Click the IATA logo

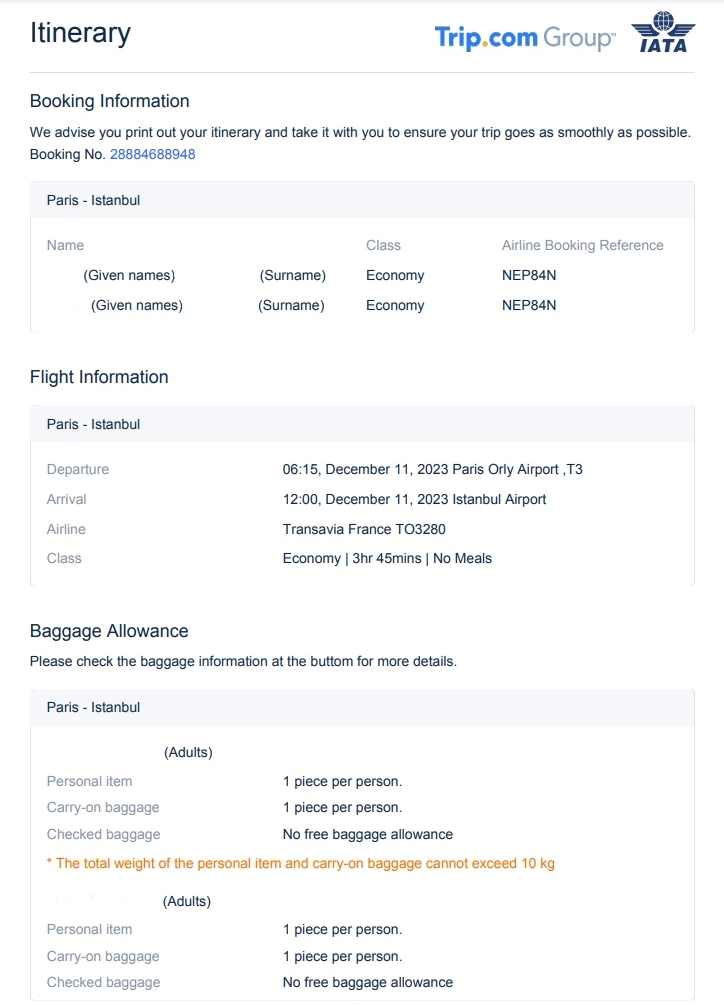click(662, 32)
